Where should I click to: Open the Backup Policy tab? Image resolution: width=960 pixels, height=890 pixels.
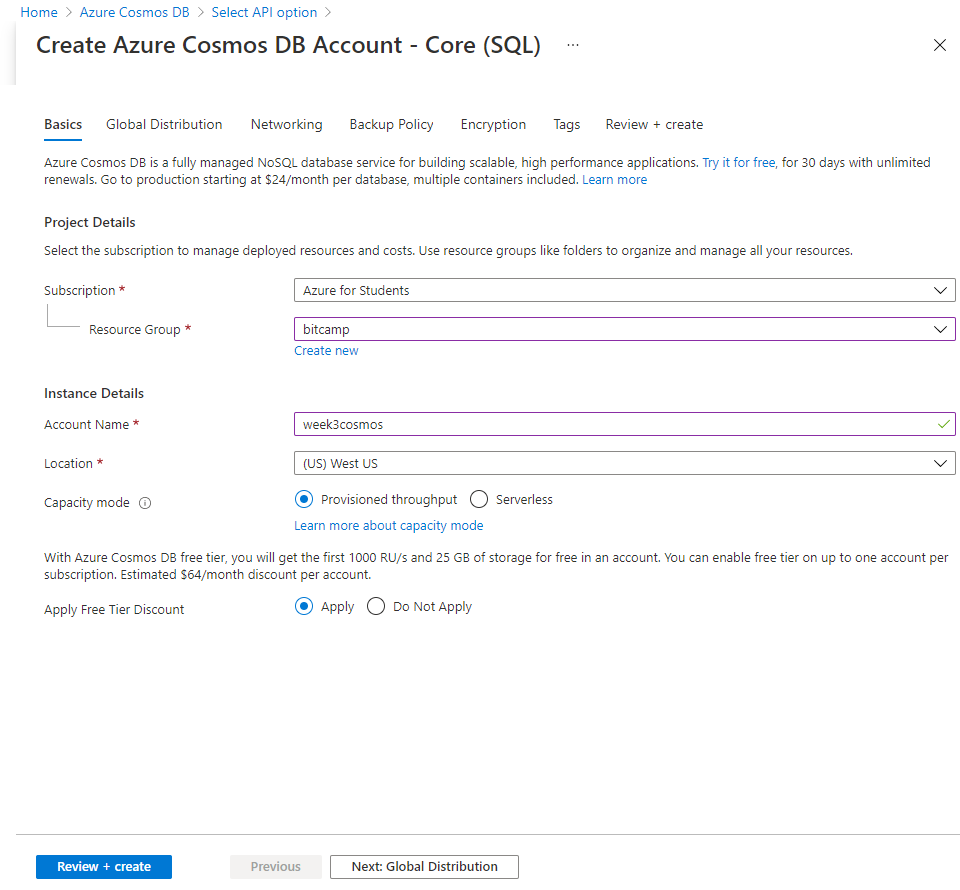[x=391, y=124]
